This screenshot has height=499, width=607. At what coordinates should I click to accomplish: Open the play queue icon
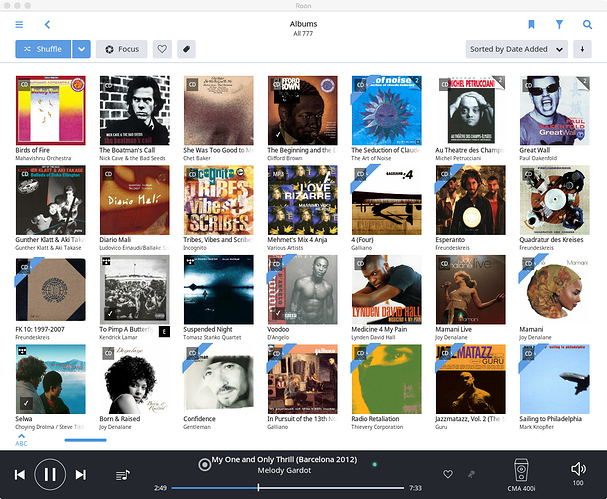pyautogui.click(x=123, y=475)
